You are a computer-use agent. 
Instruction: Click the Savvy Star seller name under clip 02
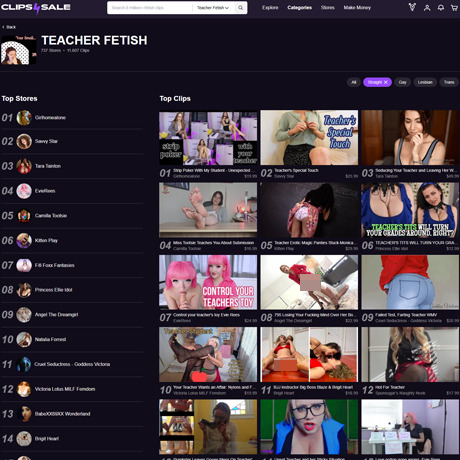coord(284,176)
